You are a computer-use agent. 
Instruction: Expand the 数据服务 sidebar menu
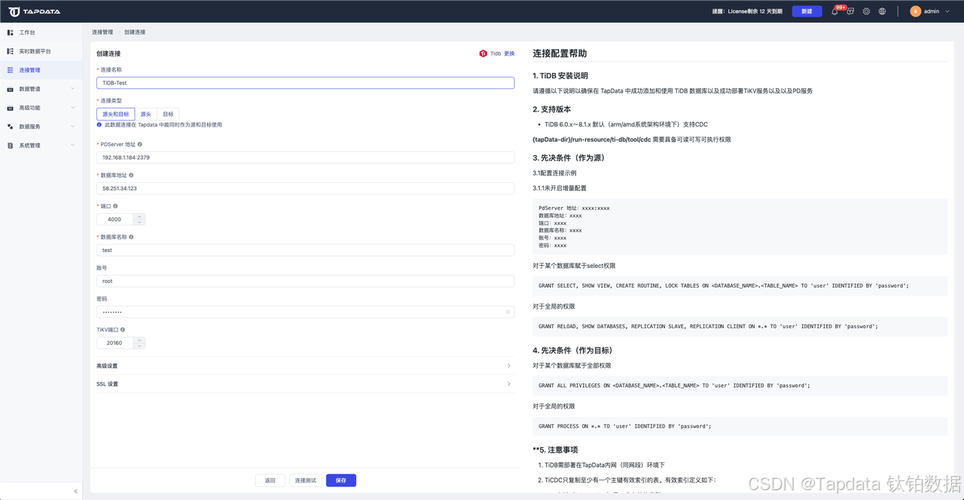(73, 127)
